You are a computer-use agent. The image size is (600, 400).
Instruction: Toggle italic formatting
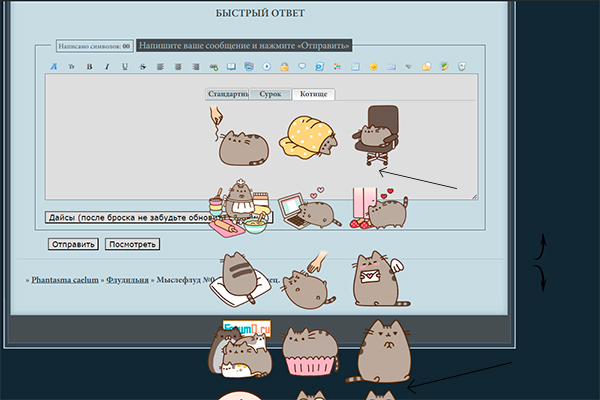[x=107, y=67]
